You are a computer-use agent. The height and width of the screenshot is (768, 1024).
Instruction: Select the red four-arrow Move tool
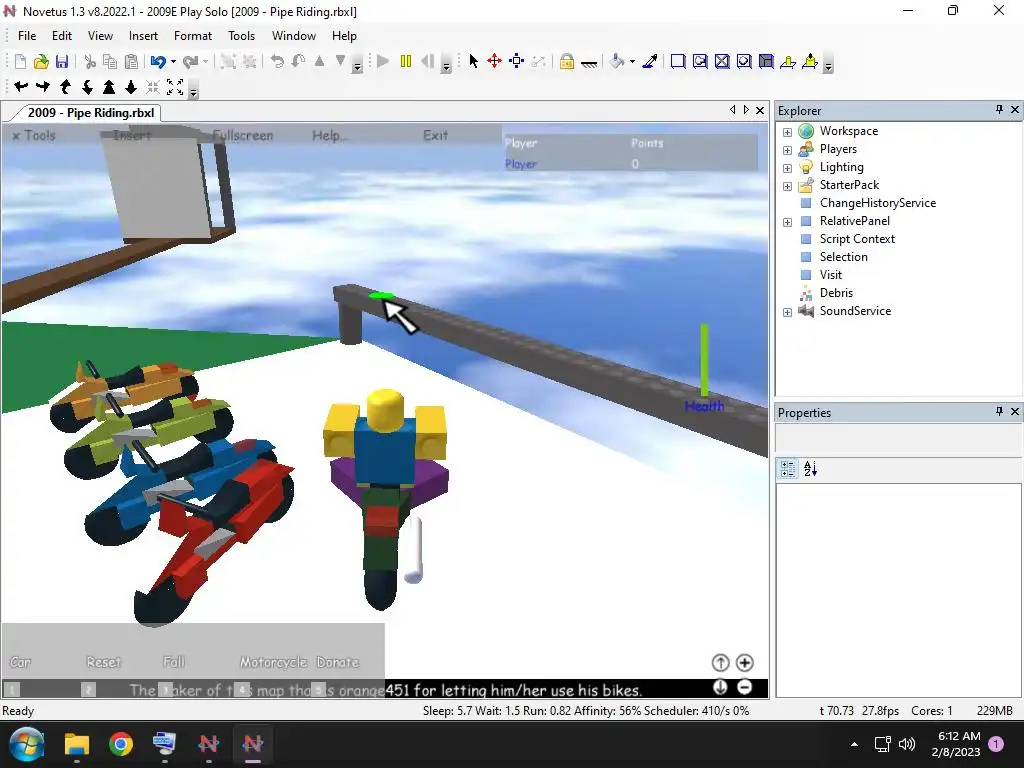coord(494,61)
